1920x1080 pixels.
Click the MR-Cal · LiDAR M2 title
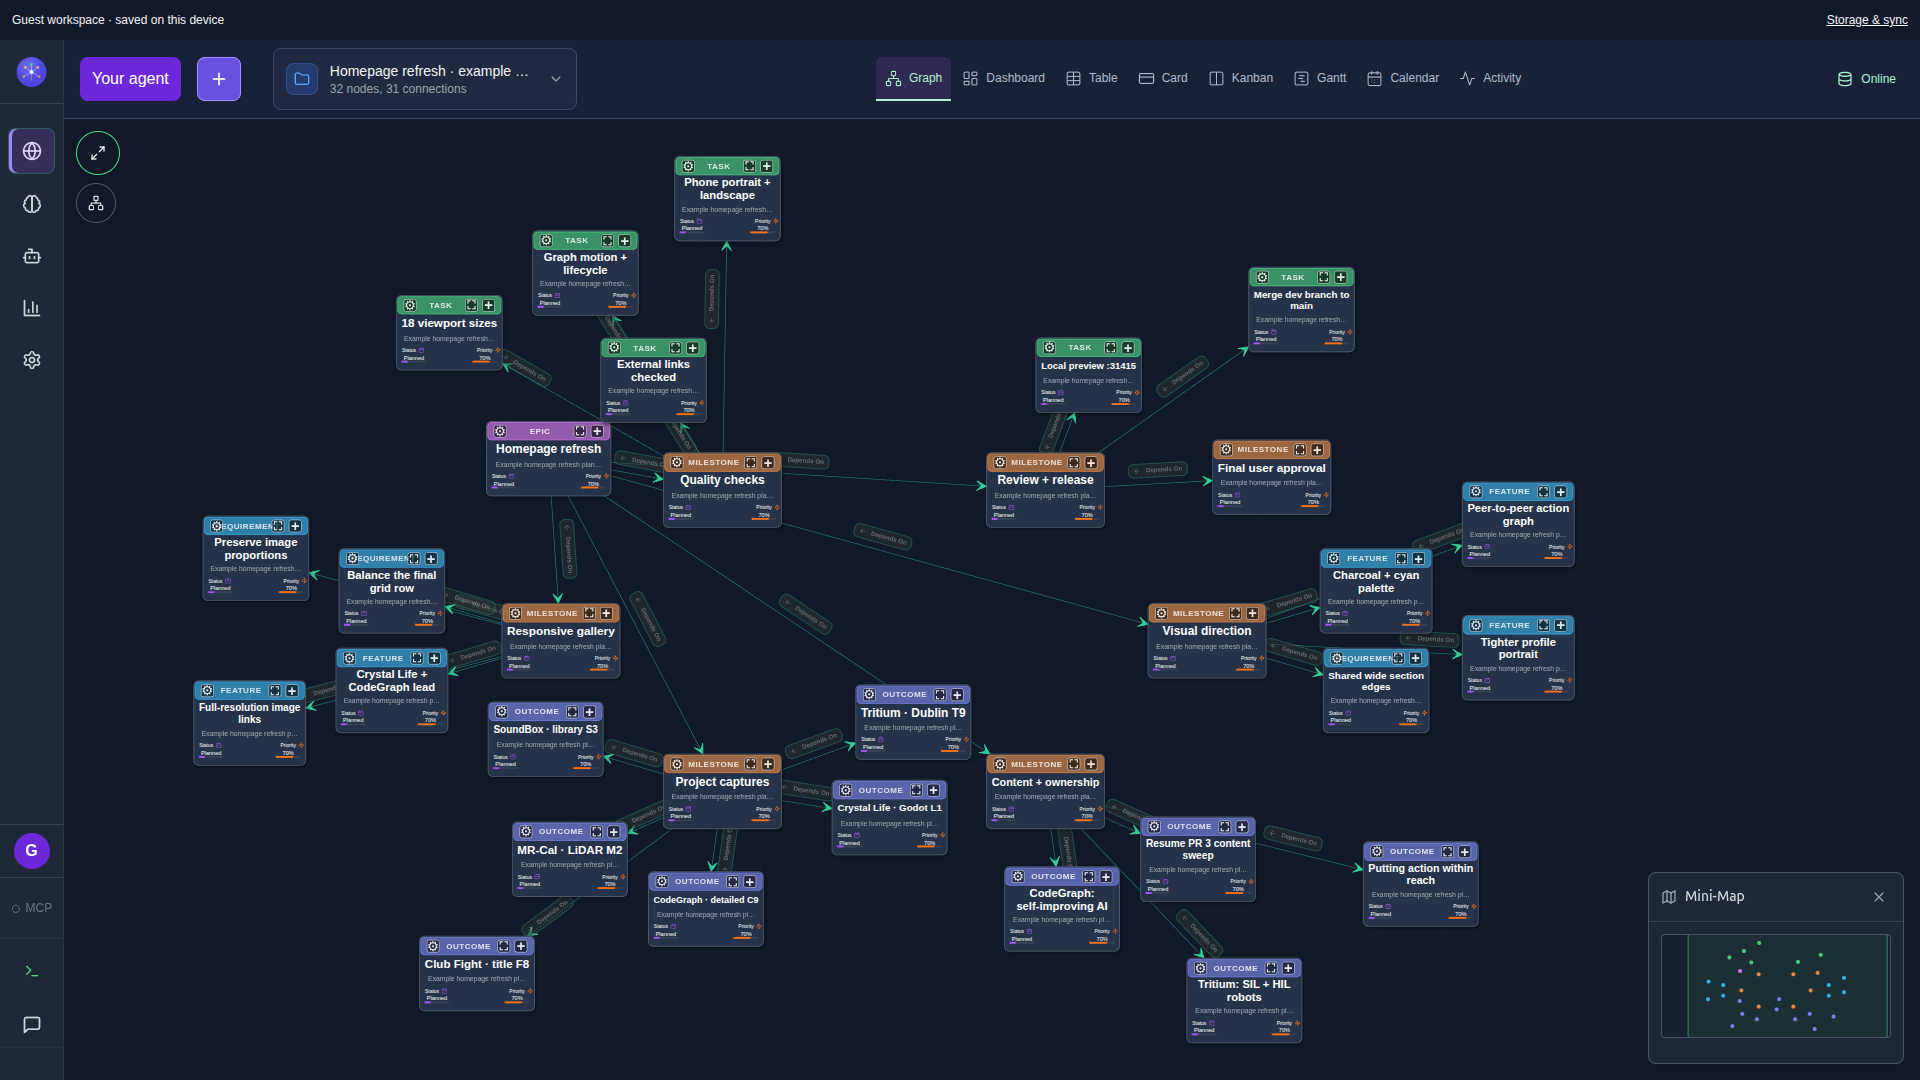(x=569, y=851)
